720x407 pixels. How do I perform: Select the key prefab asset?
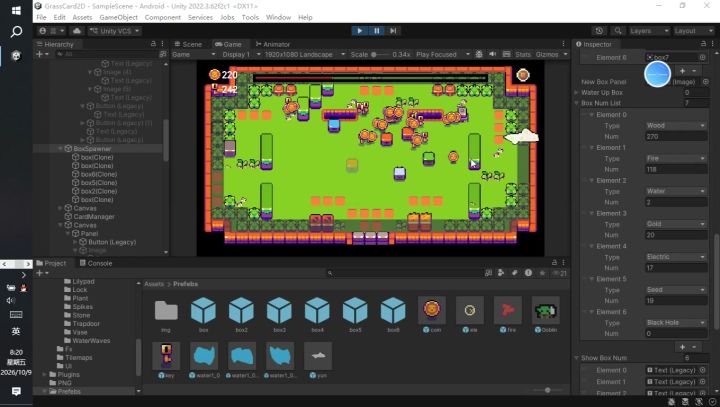click(x=166, y=360)
